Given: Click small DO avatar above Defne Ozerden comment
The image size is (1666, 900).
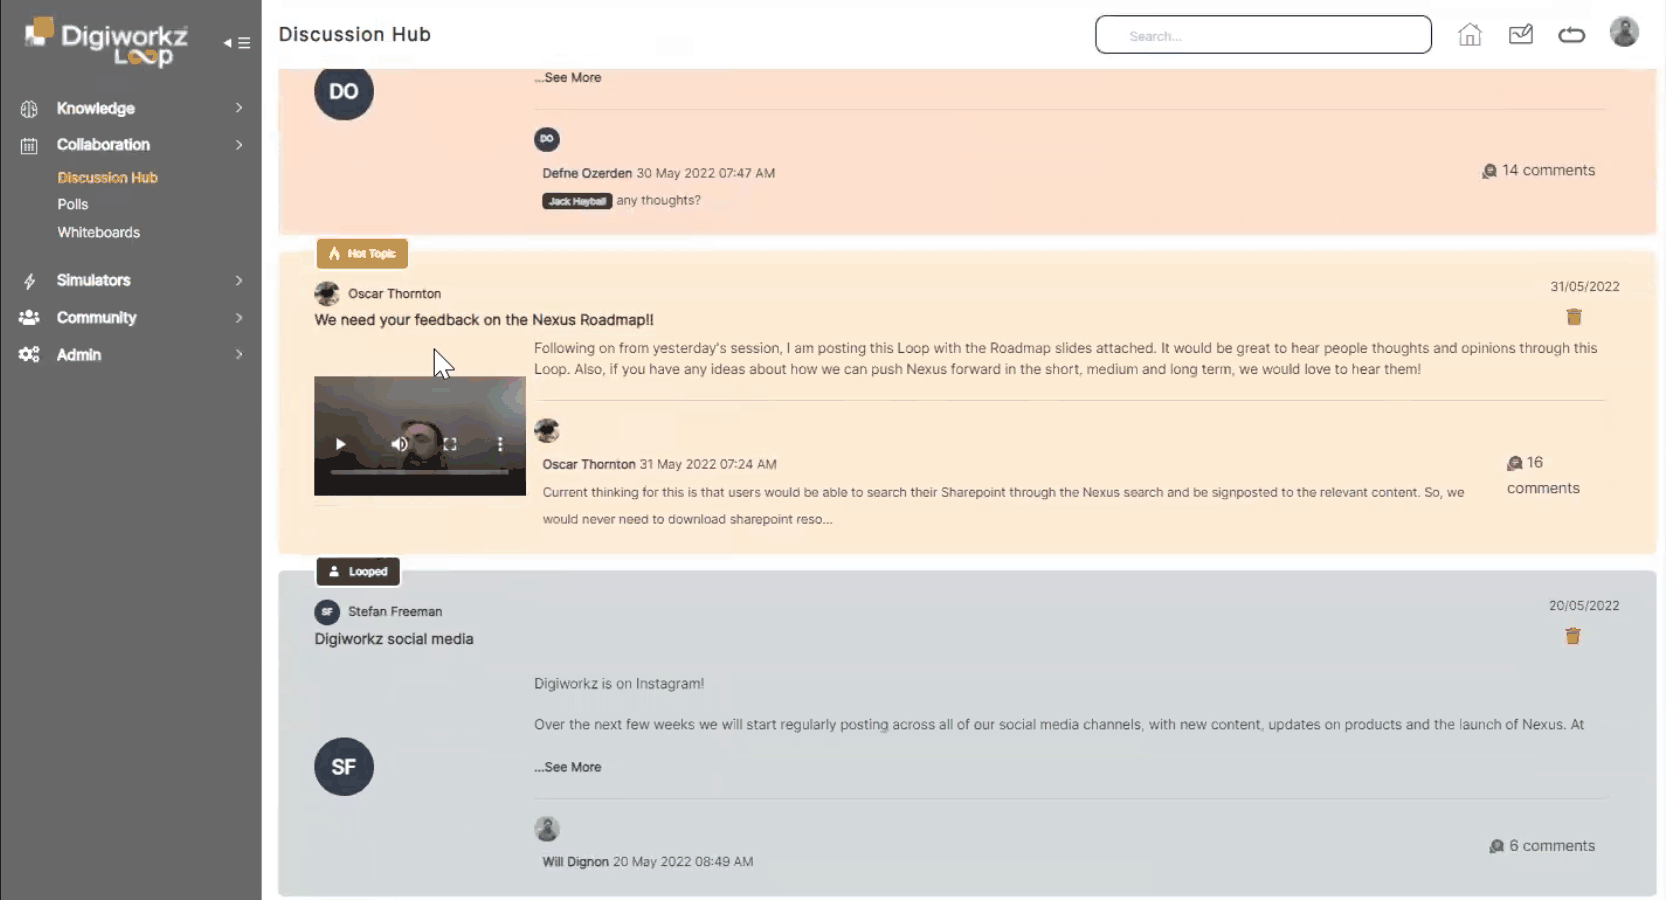Looking at the screenshot, I should pyautogui.click(x=547, y=139).
